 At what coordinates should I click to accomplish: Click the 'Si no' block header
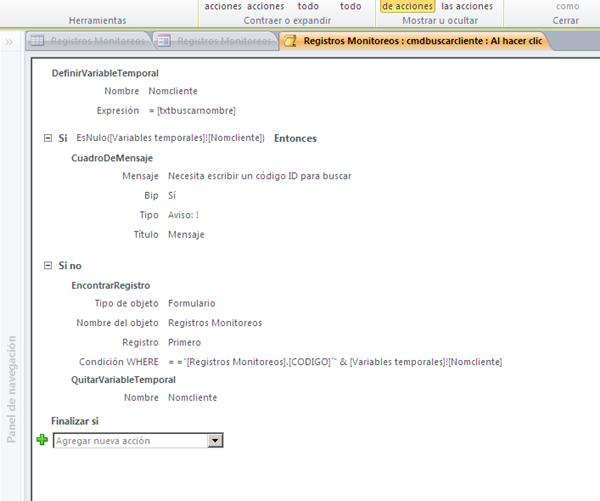[x=70, y=266]
